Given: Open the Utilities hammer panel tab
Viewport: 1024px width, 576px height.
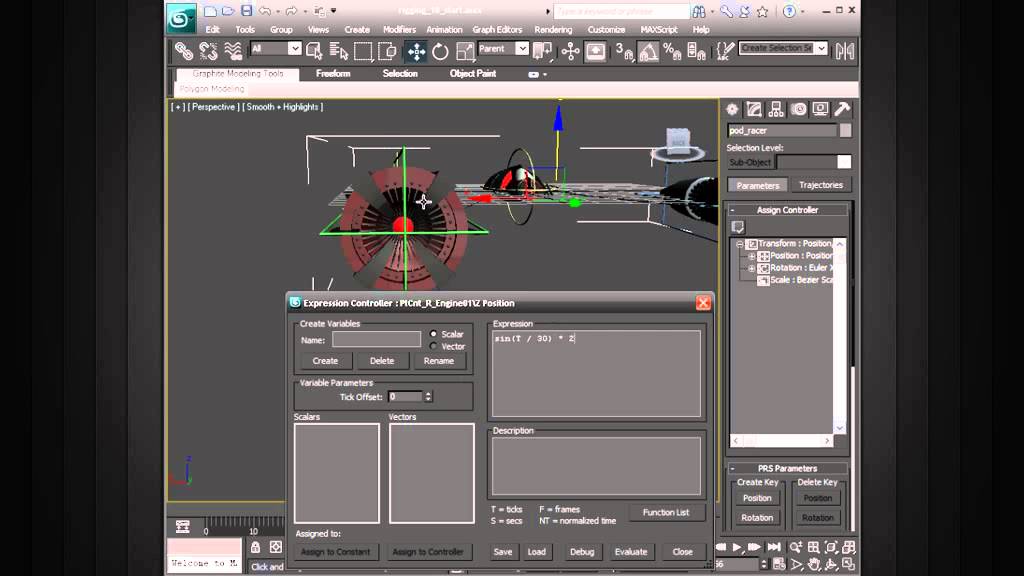Looking at the screenshot, I should click(842, 109).
